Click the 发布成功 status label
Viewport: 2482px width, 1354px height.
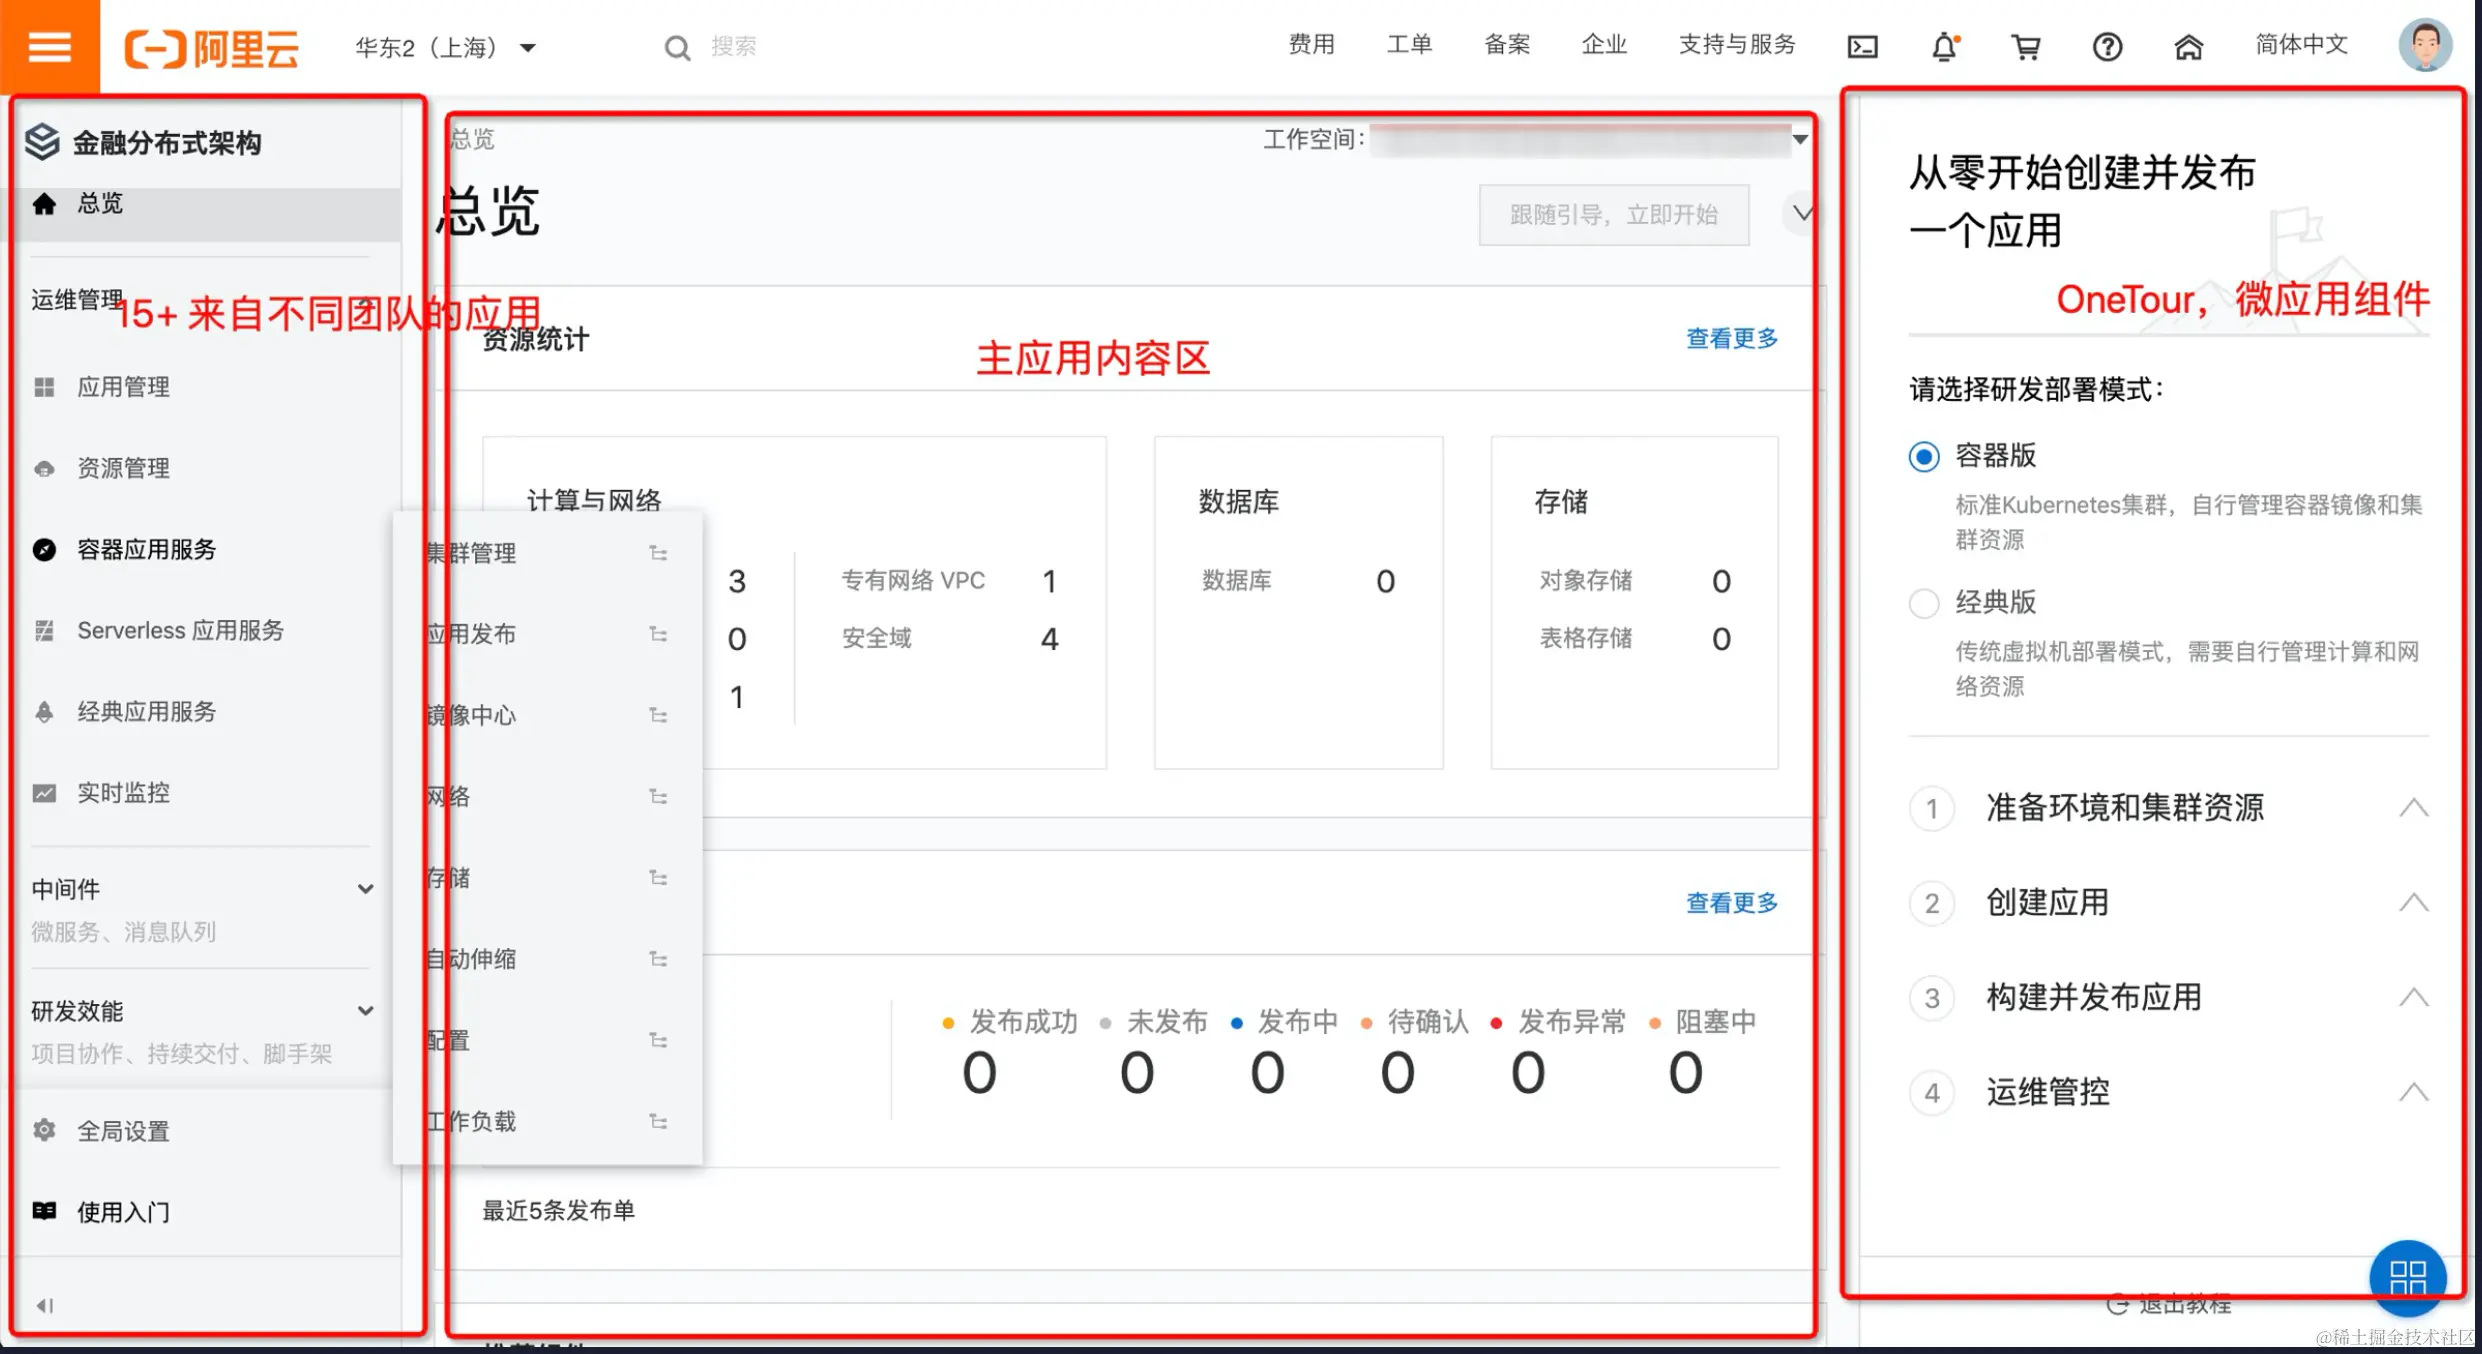pyautogui.click(x=1023, y=1022)
